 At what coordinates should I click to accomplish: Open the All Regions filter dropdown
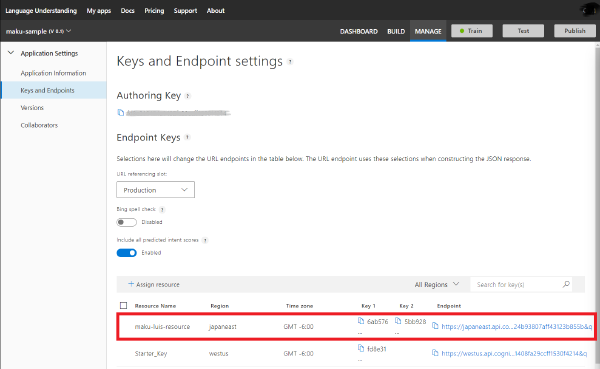point(437,284)
